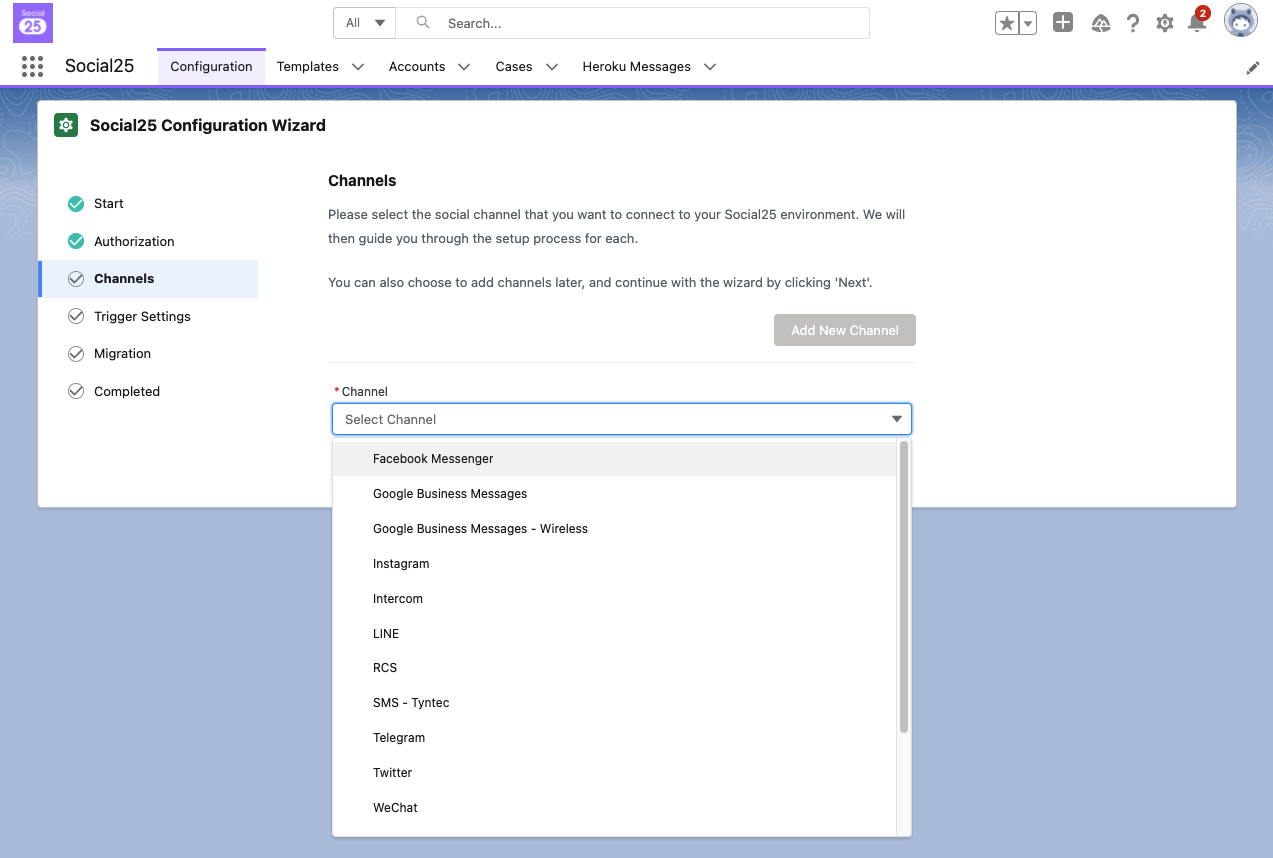Viewport: 1273px width, 858px height.
Task: Click the Add New Channel button
Action: (x=844, y=330)
